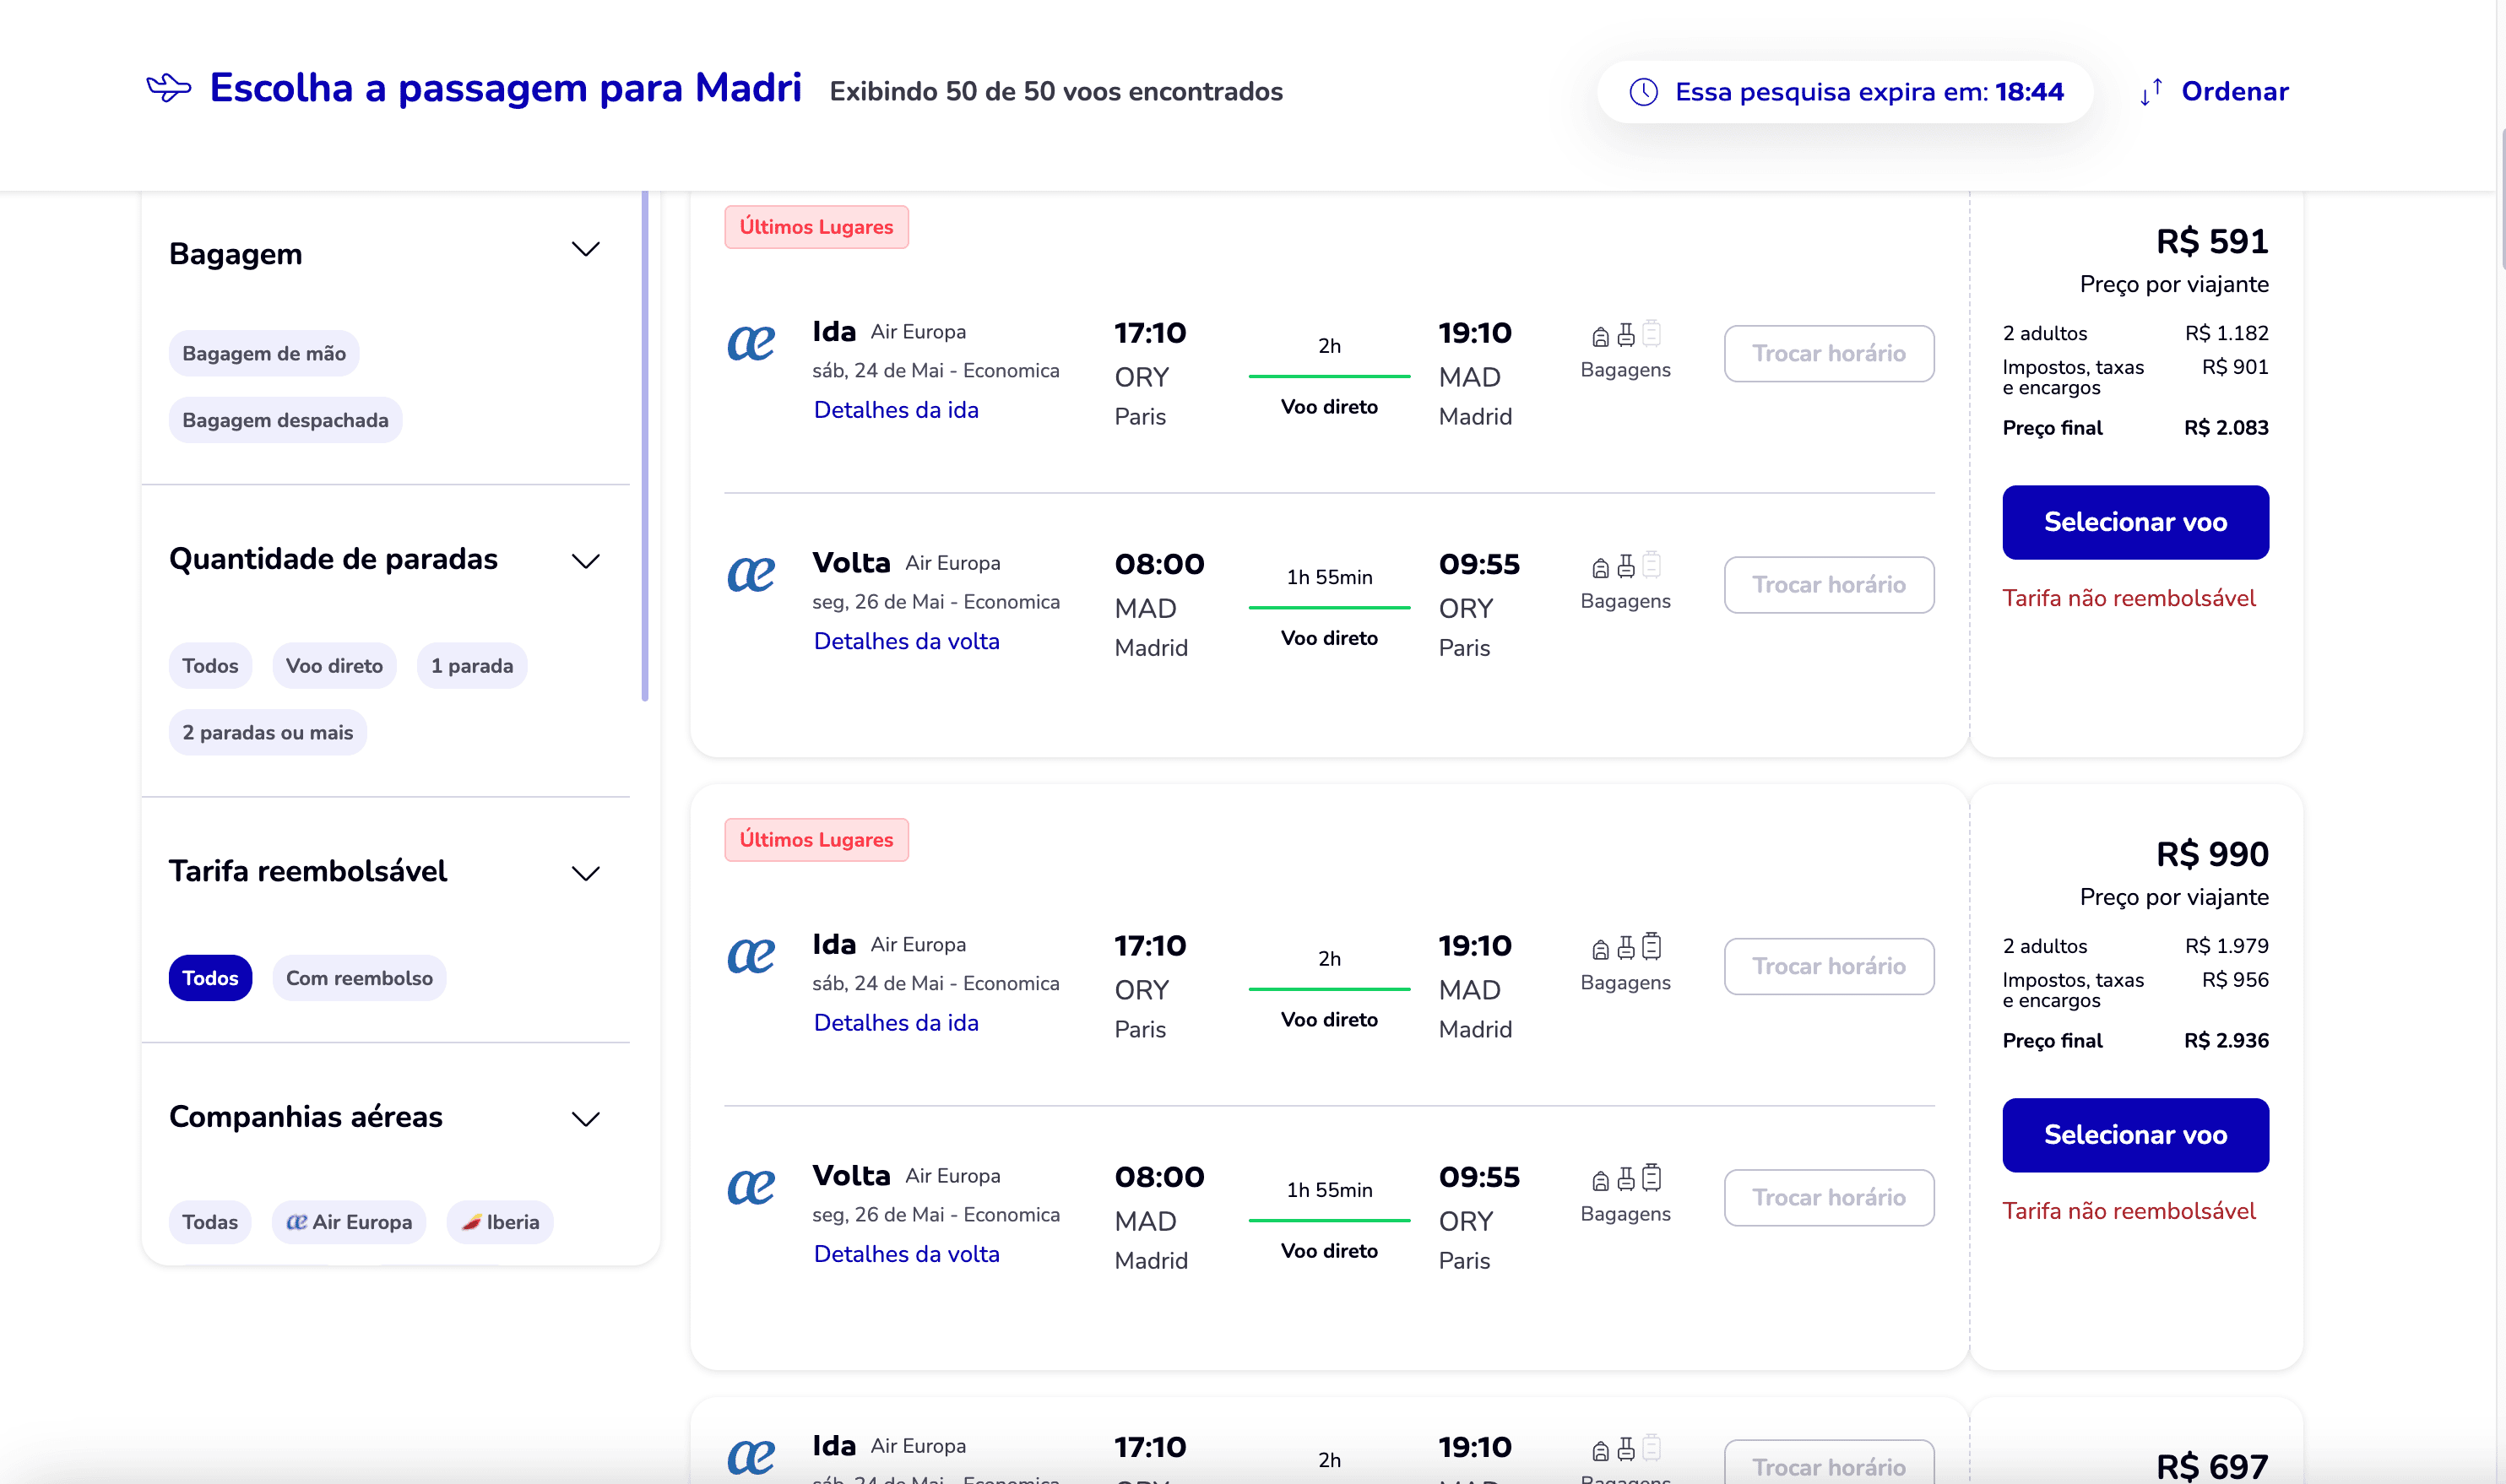This screenshot has height=1484, width=2506.
Task: Collapse the Companhias aéreas section
Action: point(587,1118)
